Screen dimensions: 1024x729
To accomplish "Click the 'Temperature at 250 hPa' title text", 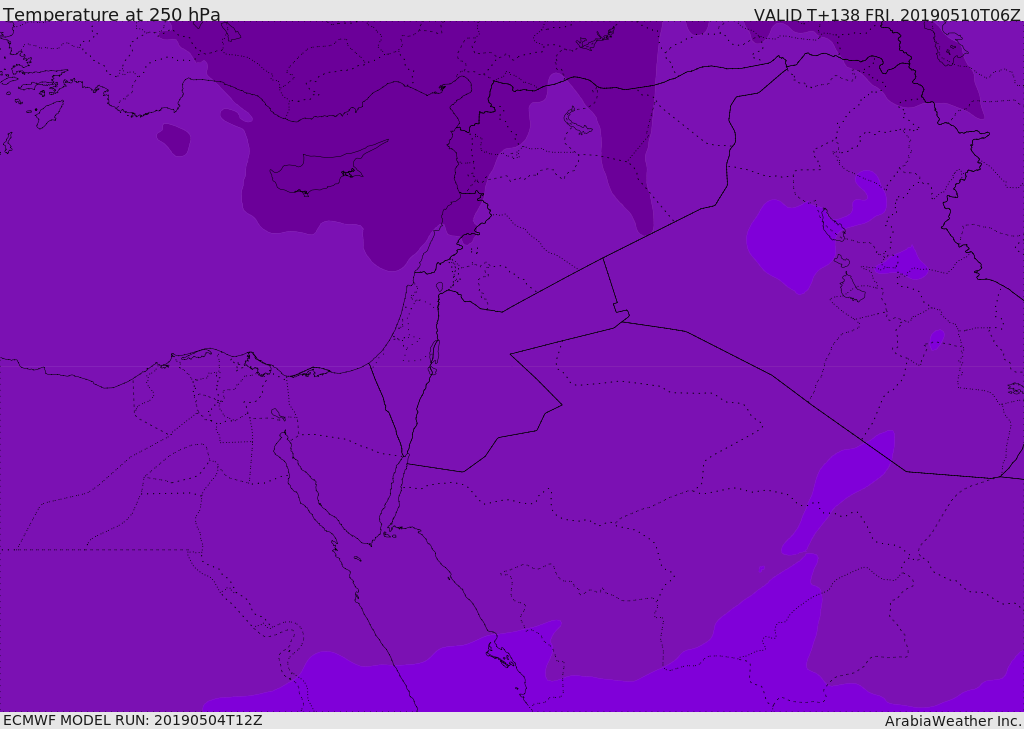I will 112,14.
